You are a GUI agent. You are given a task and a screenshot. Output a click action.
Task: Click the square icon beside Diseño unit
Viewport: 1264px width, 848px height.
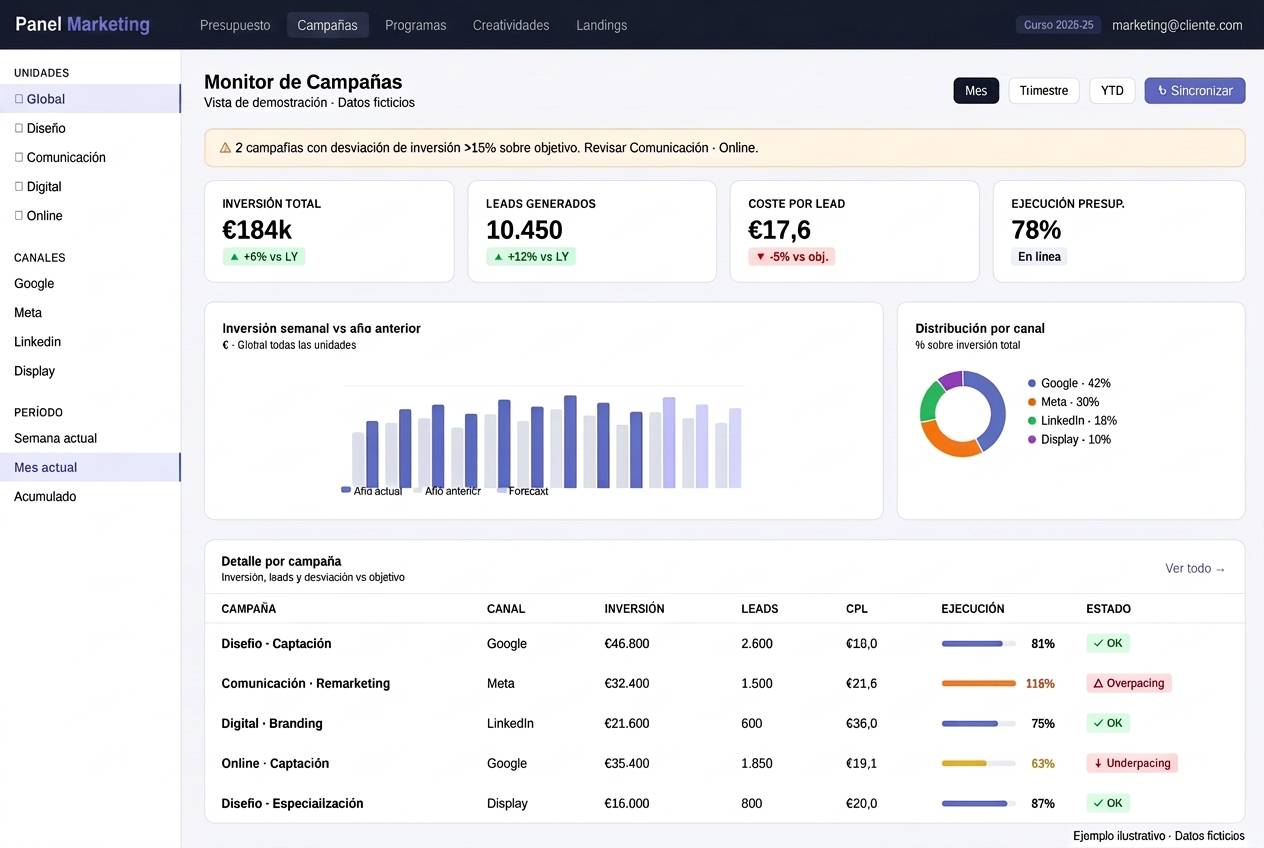point(19,128)
